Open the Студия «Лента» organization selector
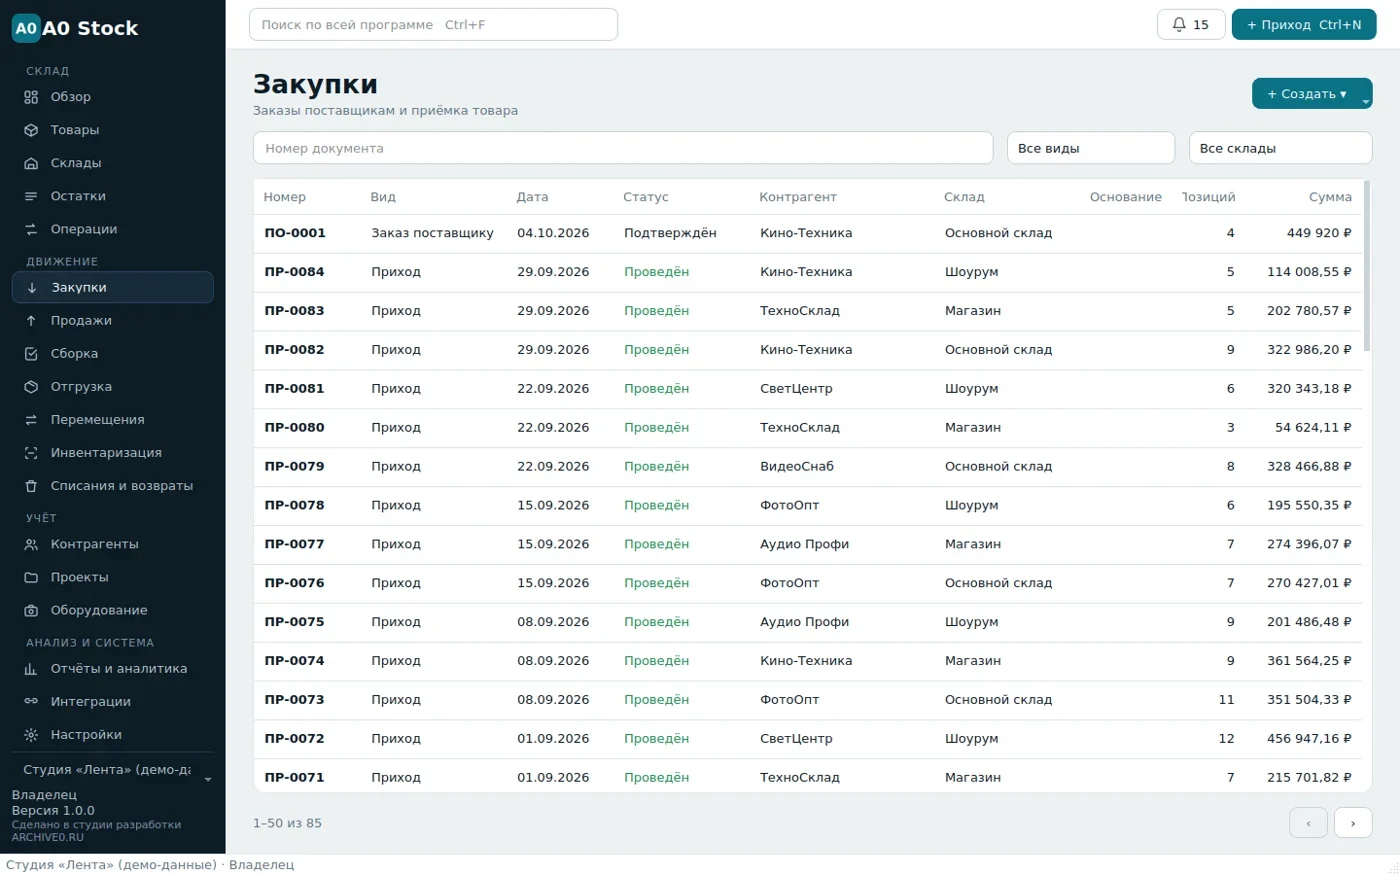Screen dimensions: 1400x875 click(x=113, y=770)
